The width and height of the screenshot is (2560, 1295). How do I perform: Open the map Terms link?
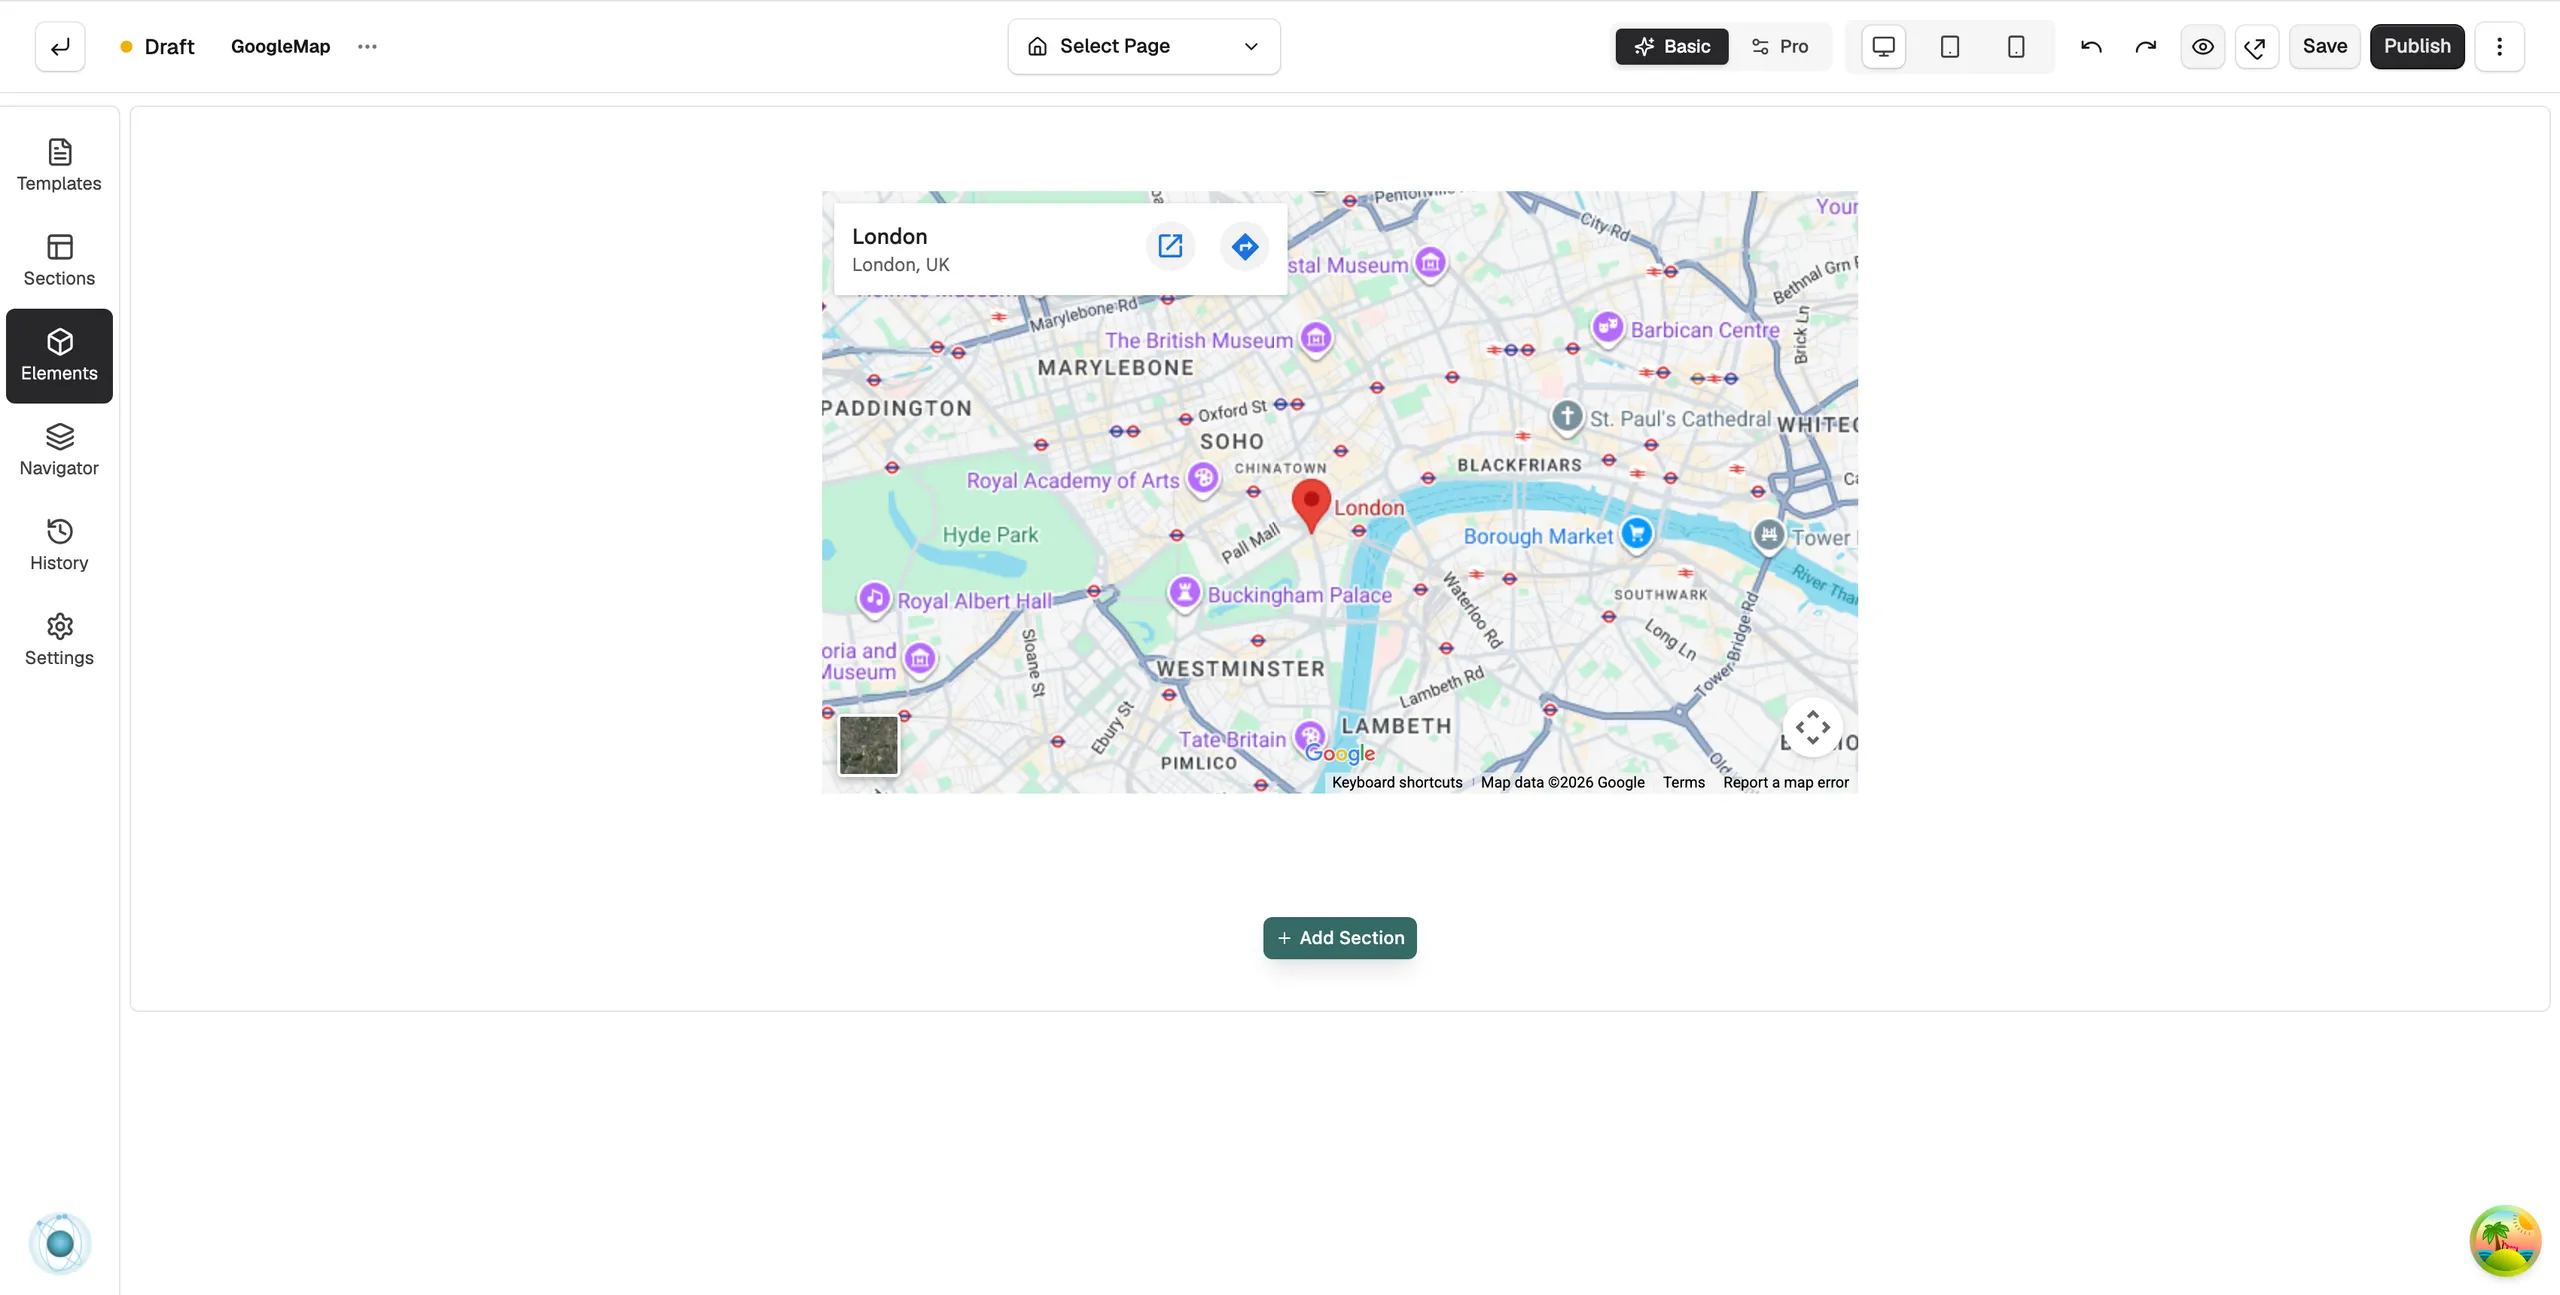point(1684,782)
